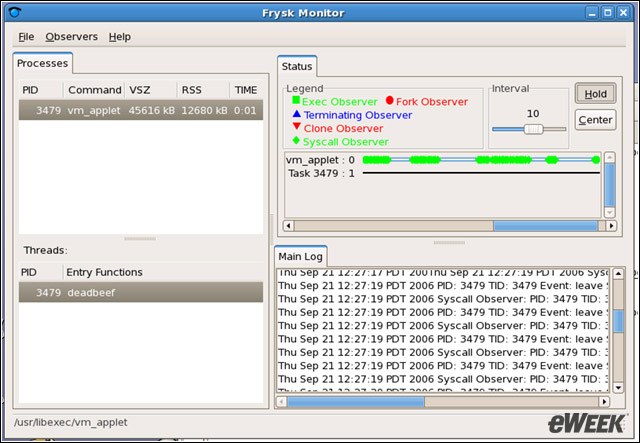Open the Help menu
The image size is (640, 443).
tap(120, 37)
